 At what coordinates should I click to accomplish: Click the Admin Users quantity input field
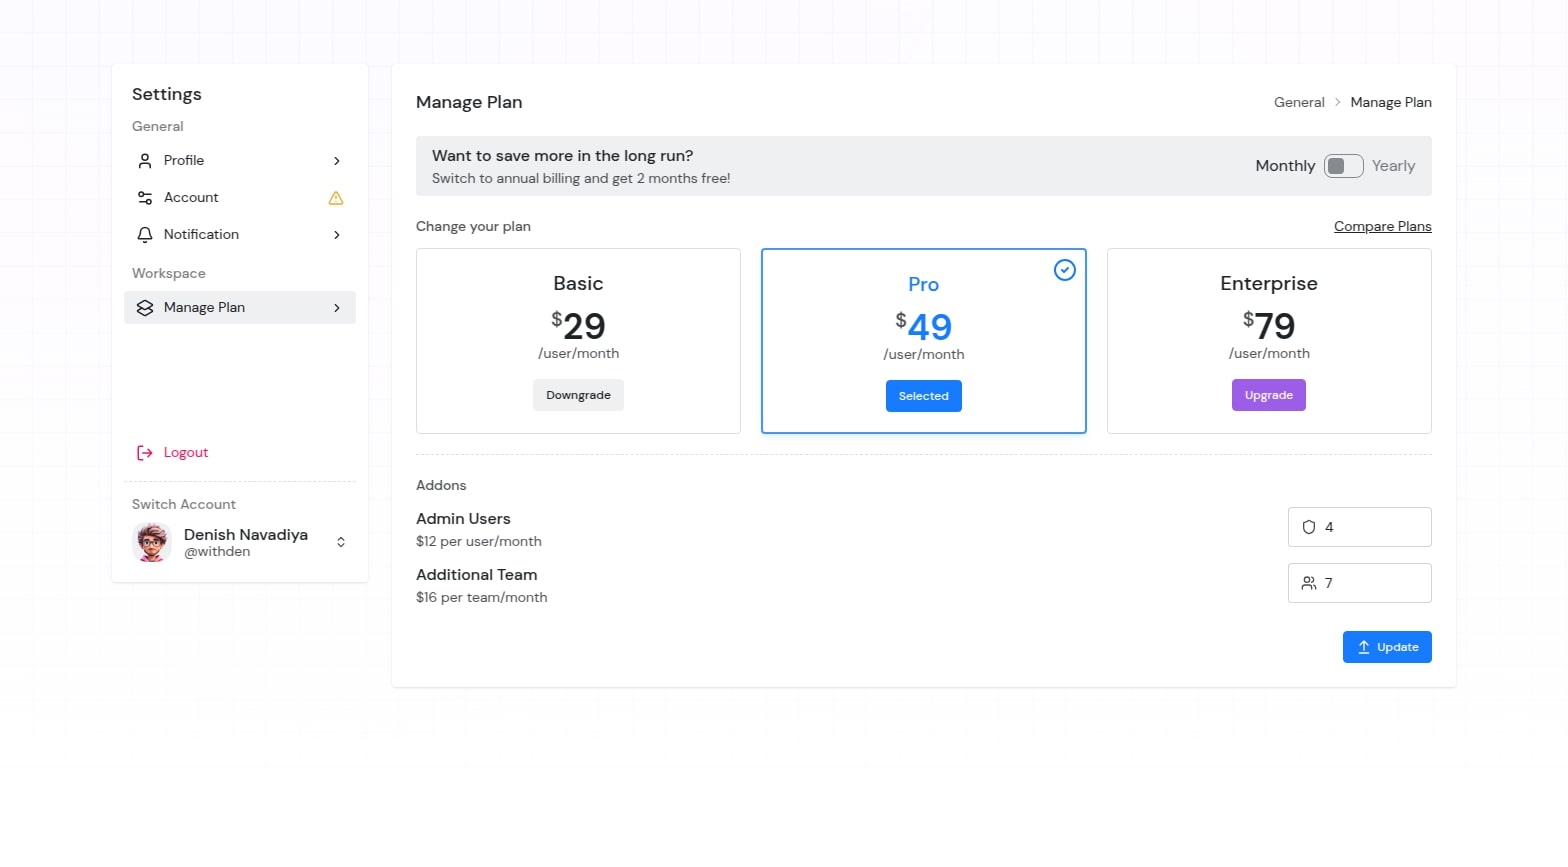pos(1372,527)
